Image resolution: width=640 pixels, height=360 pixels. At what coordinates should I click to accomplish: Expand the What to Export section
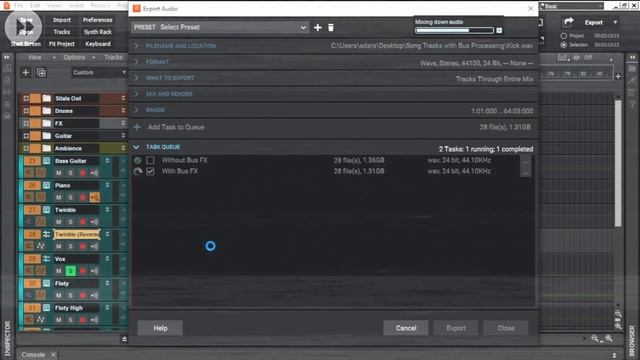[x=136, y=78]
